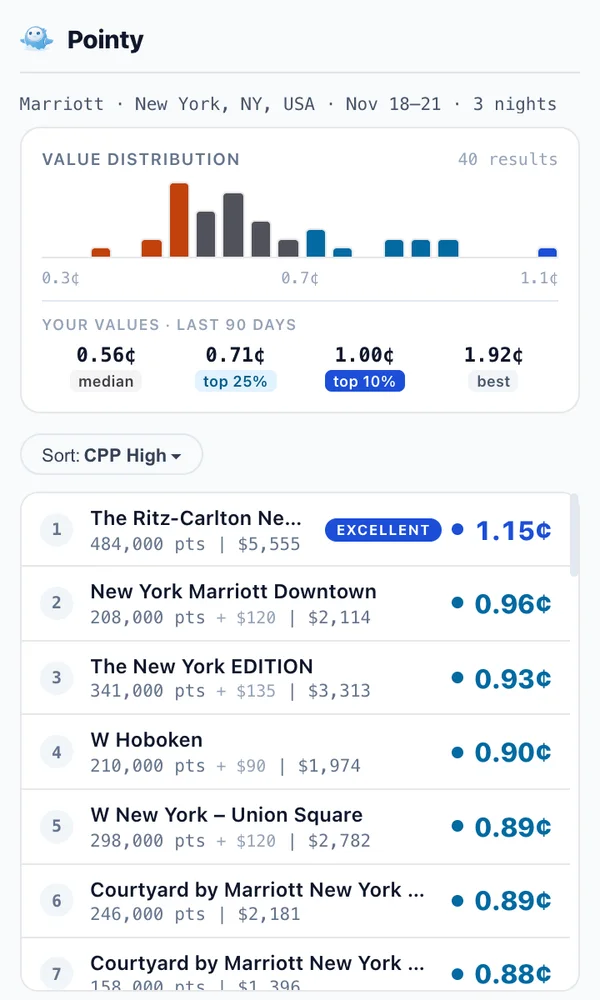Image resolution: width=600 pixels, height=1000 pixels.
Task: Click the 1.15¢ value on row 1
Action: coord(513,530)
